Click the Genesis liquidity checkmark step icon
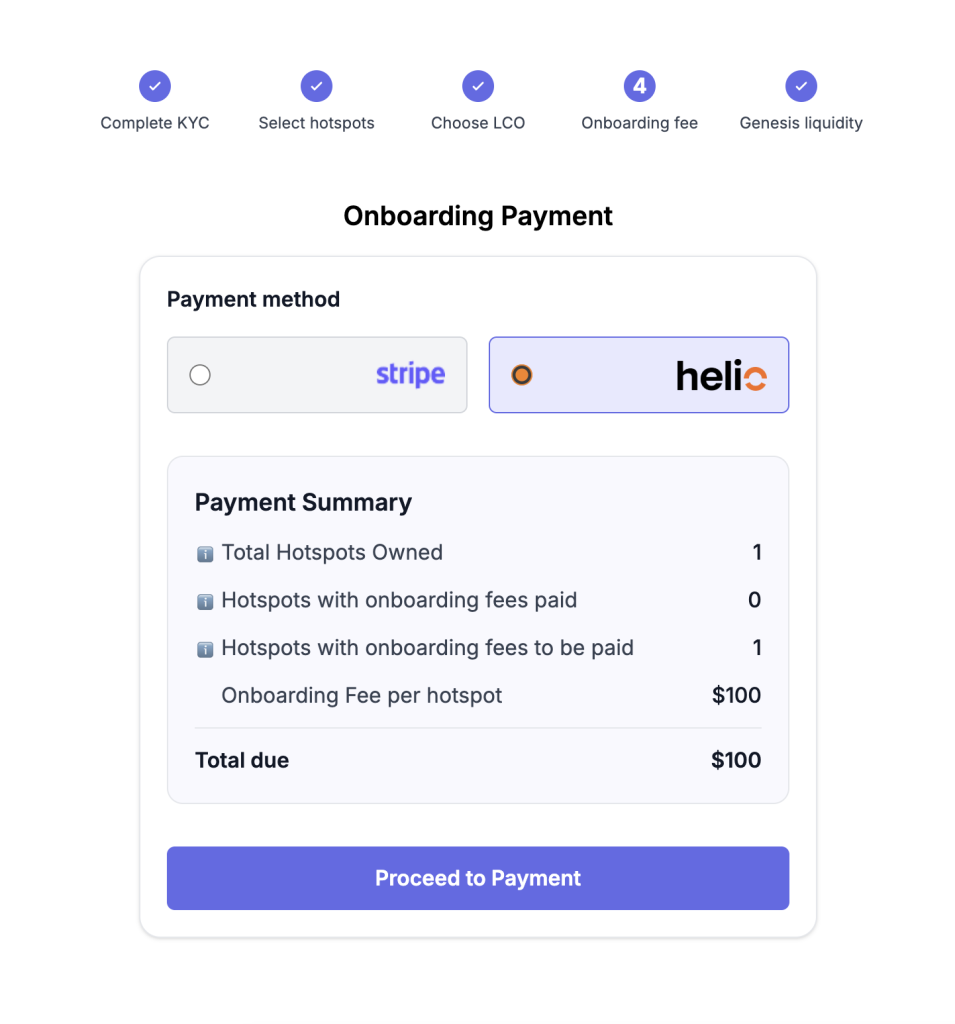This screenshot has height=1024, width=955. coord(801,87)
